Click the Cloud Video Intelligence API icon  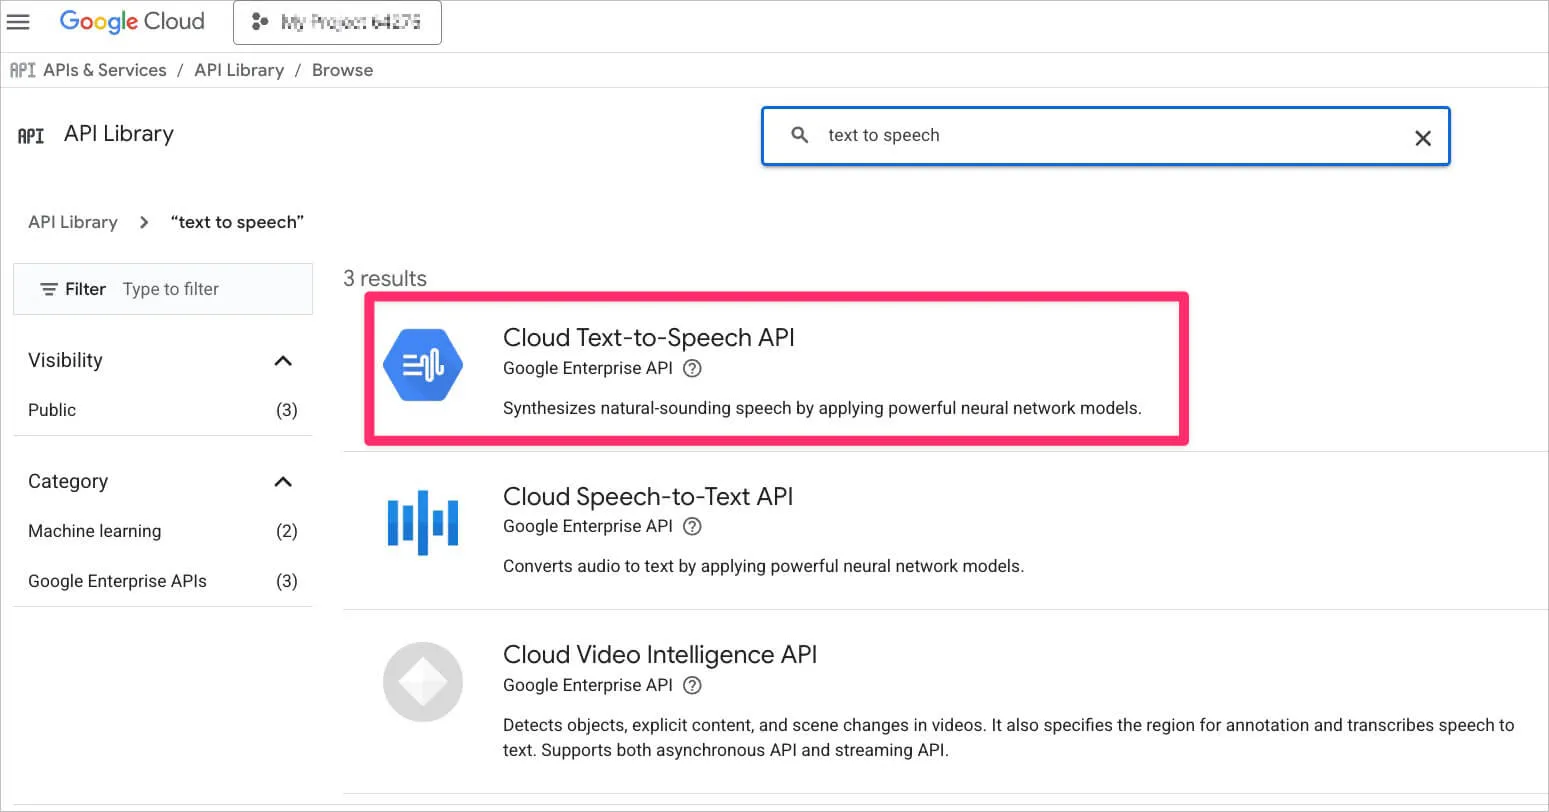click(x=422, y=681)
